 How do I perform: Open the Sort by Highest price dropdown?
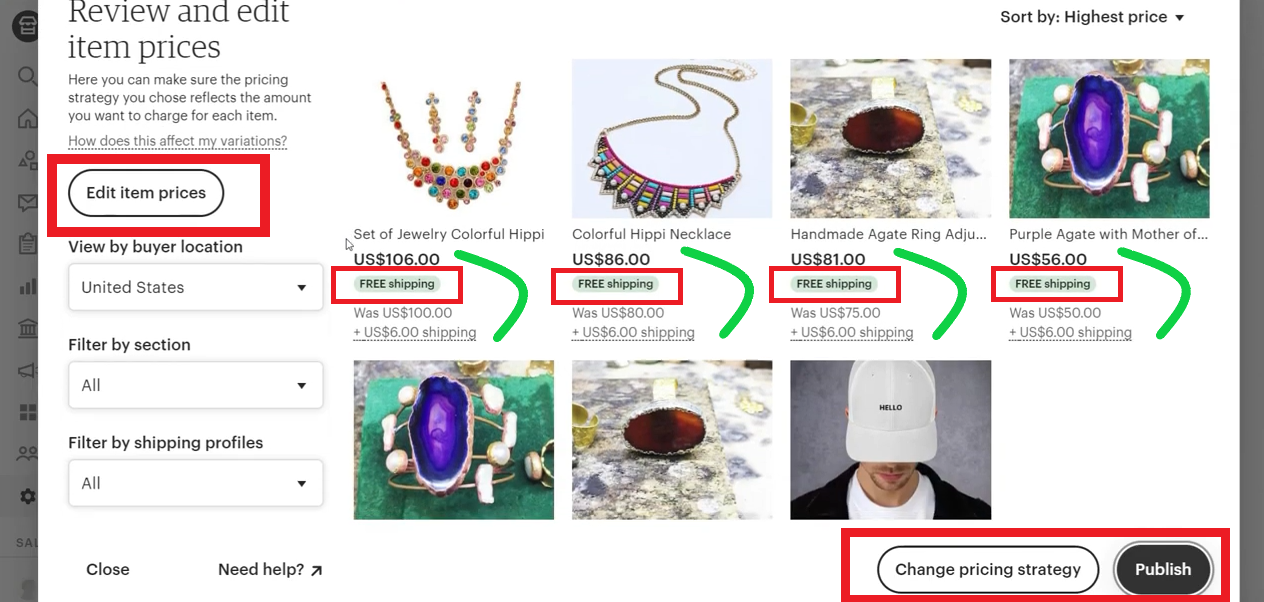click(x=1092, y=17)
